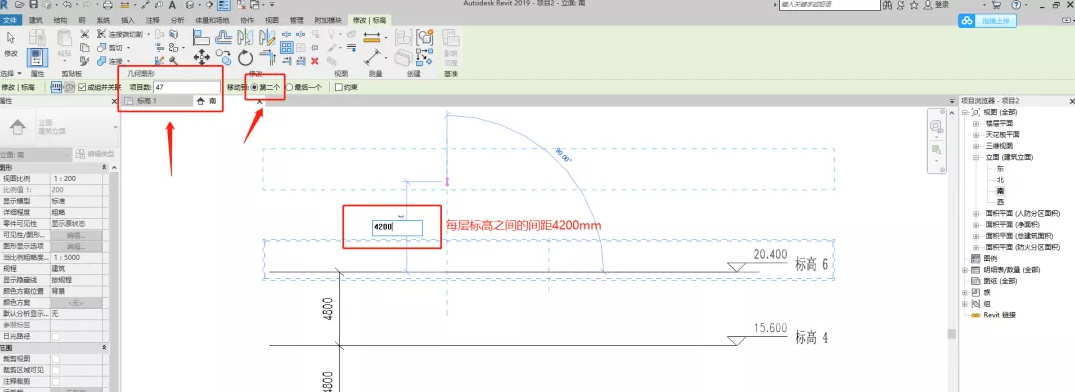
Task: Click the Edit Type button in properties
Action: [x=95, y=155]
